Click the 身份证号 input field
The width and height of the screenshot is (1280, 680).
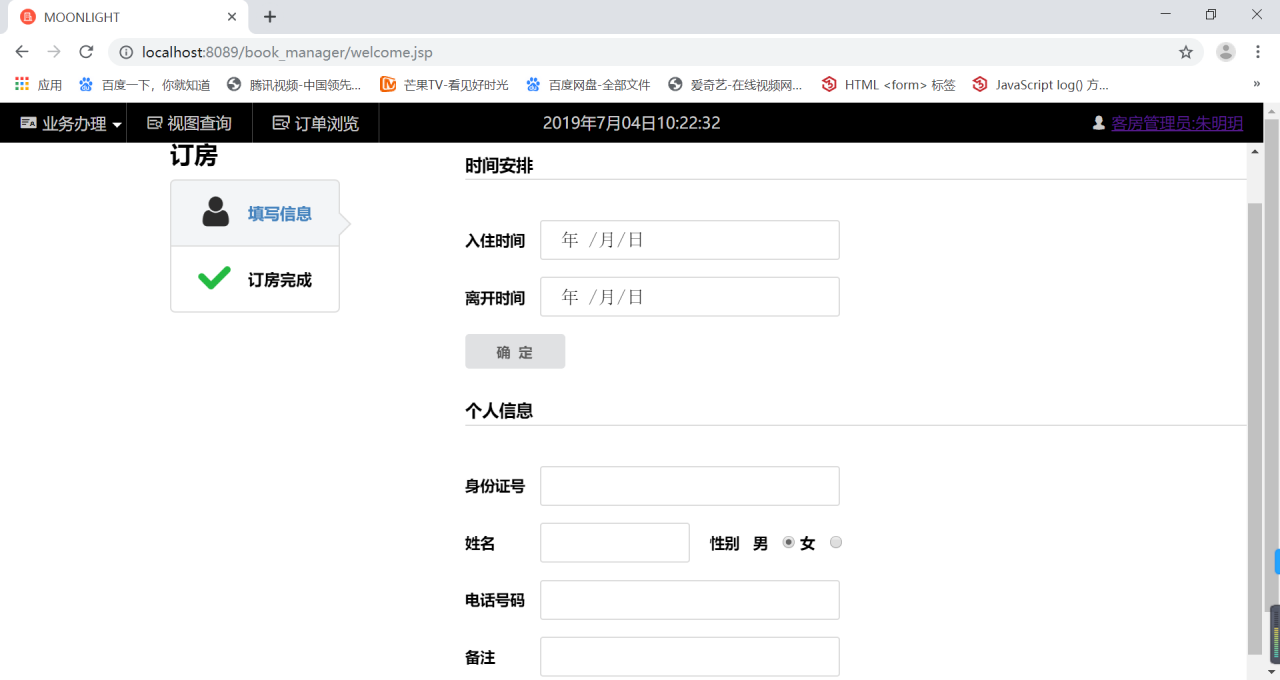(x=690, y=486)
